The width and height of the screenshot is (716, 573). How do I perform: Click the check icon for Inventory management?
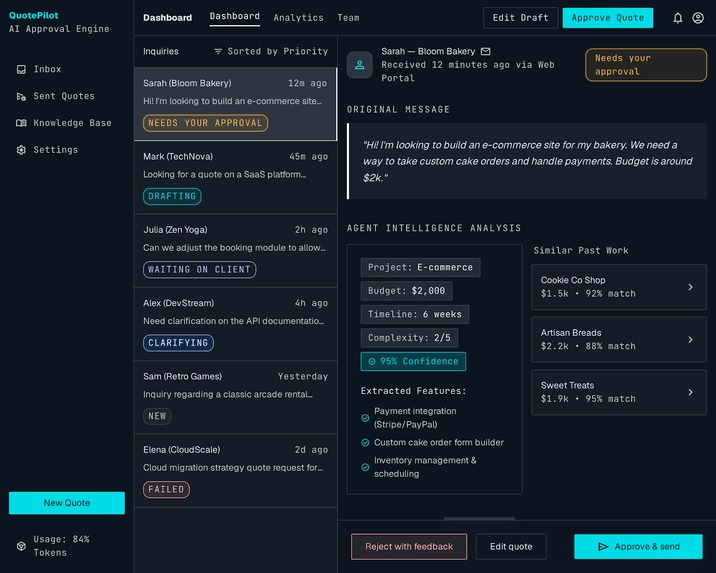click(x=365, y=467)
